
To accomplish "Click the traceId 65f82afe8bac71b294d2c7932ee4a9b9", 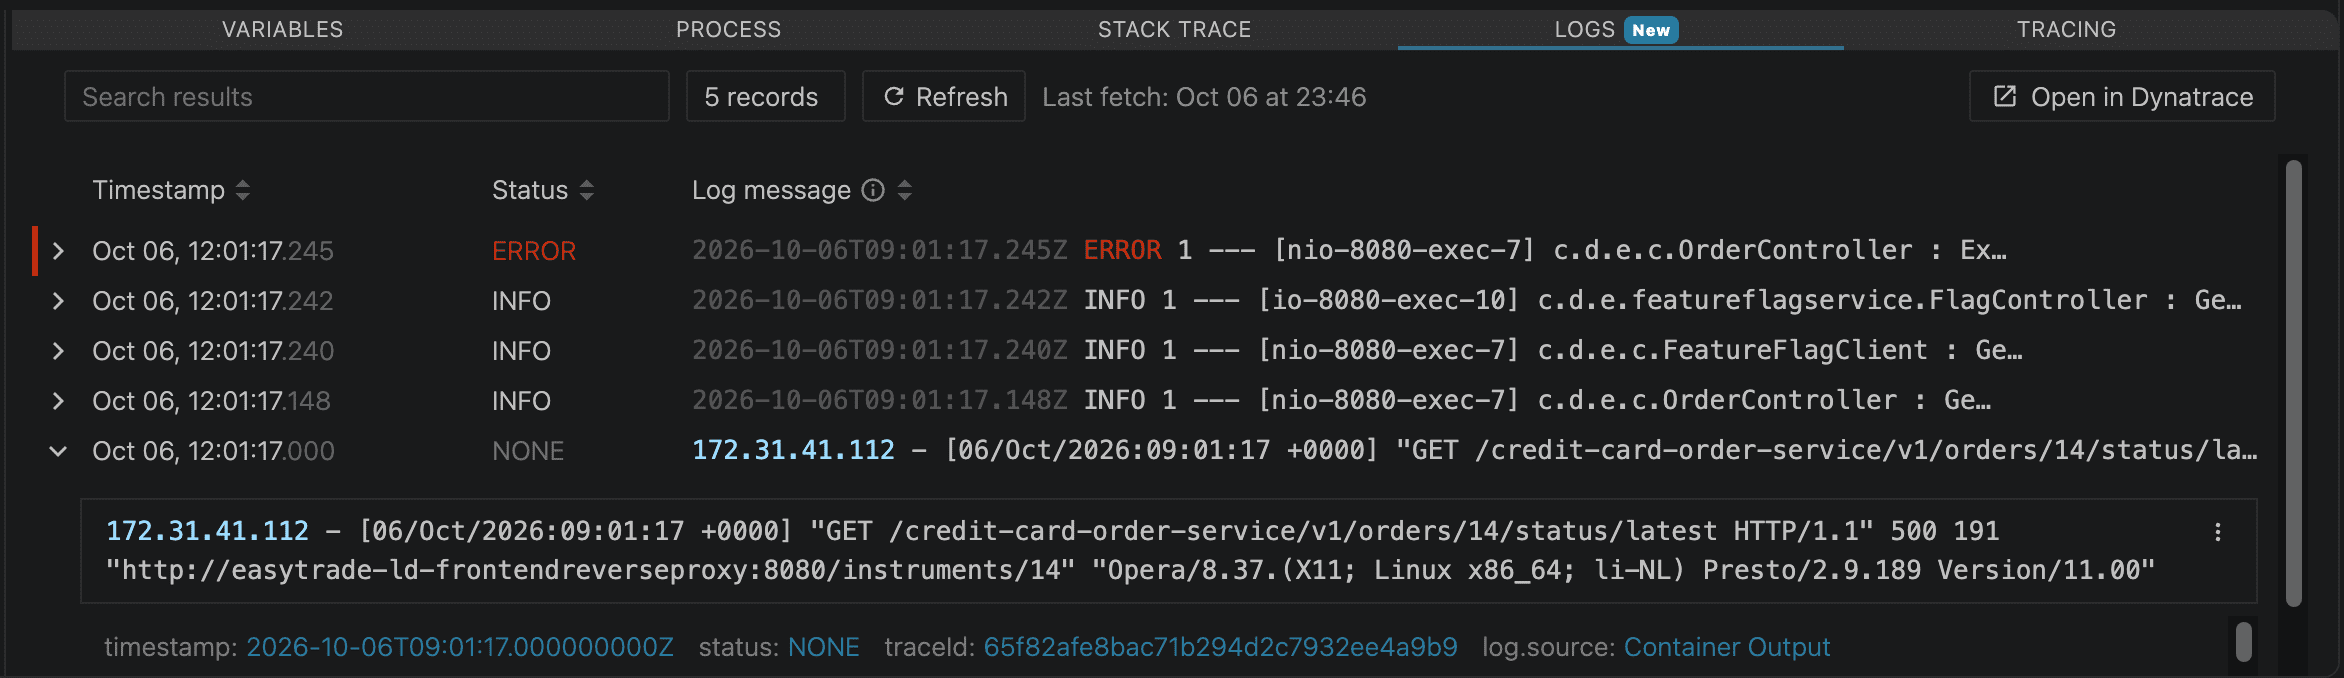I will pos(1220,647).
